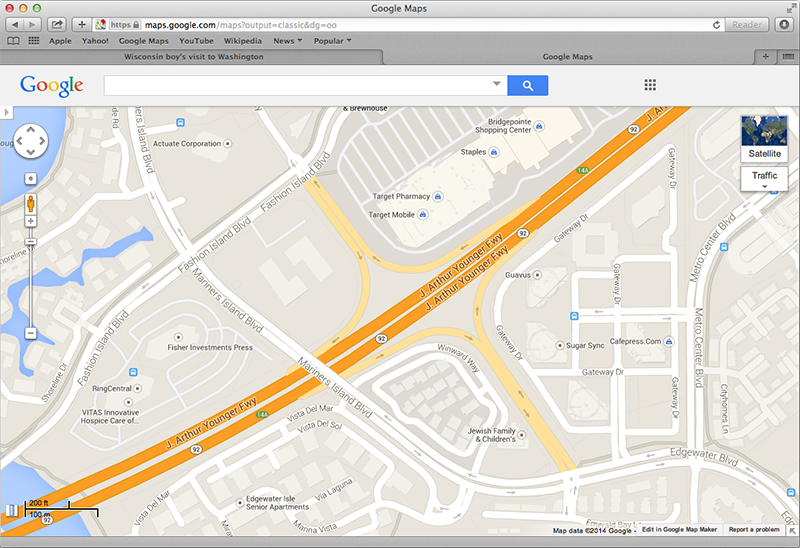Click the bus stop icon on Metro Center Blvd
This screenshot has width=800, height=548.
723,247
